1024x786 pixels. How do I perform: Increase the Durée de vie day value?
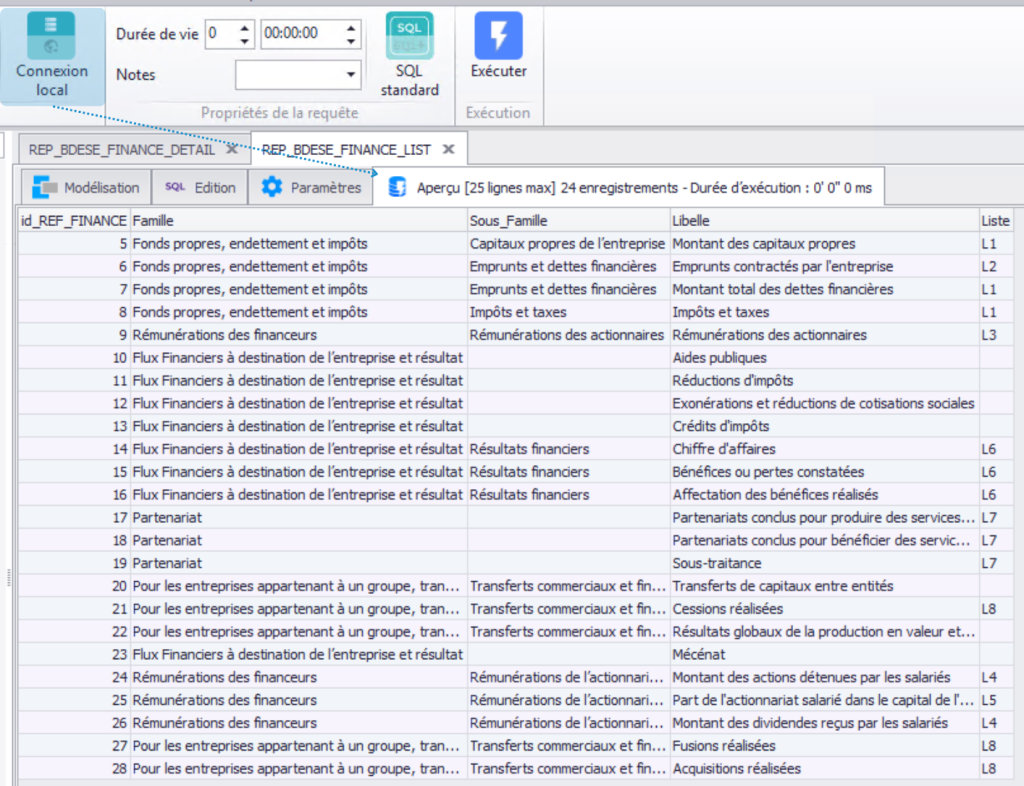(x=244, y=27)
